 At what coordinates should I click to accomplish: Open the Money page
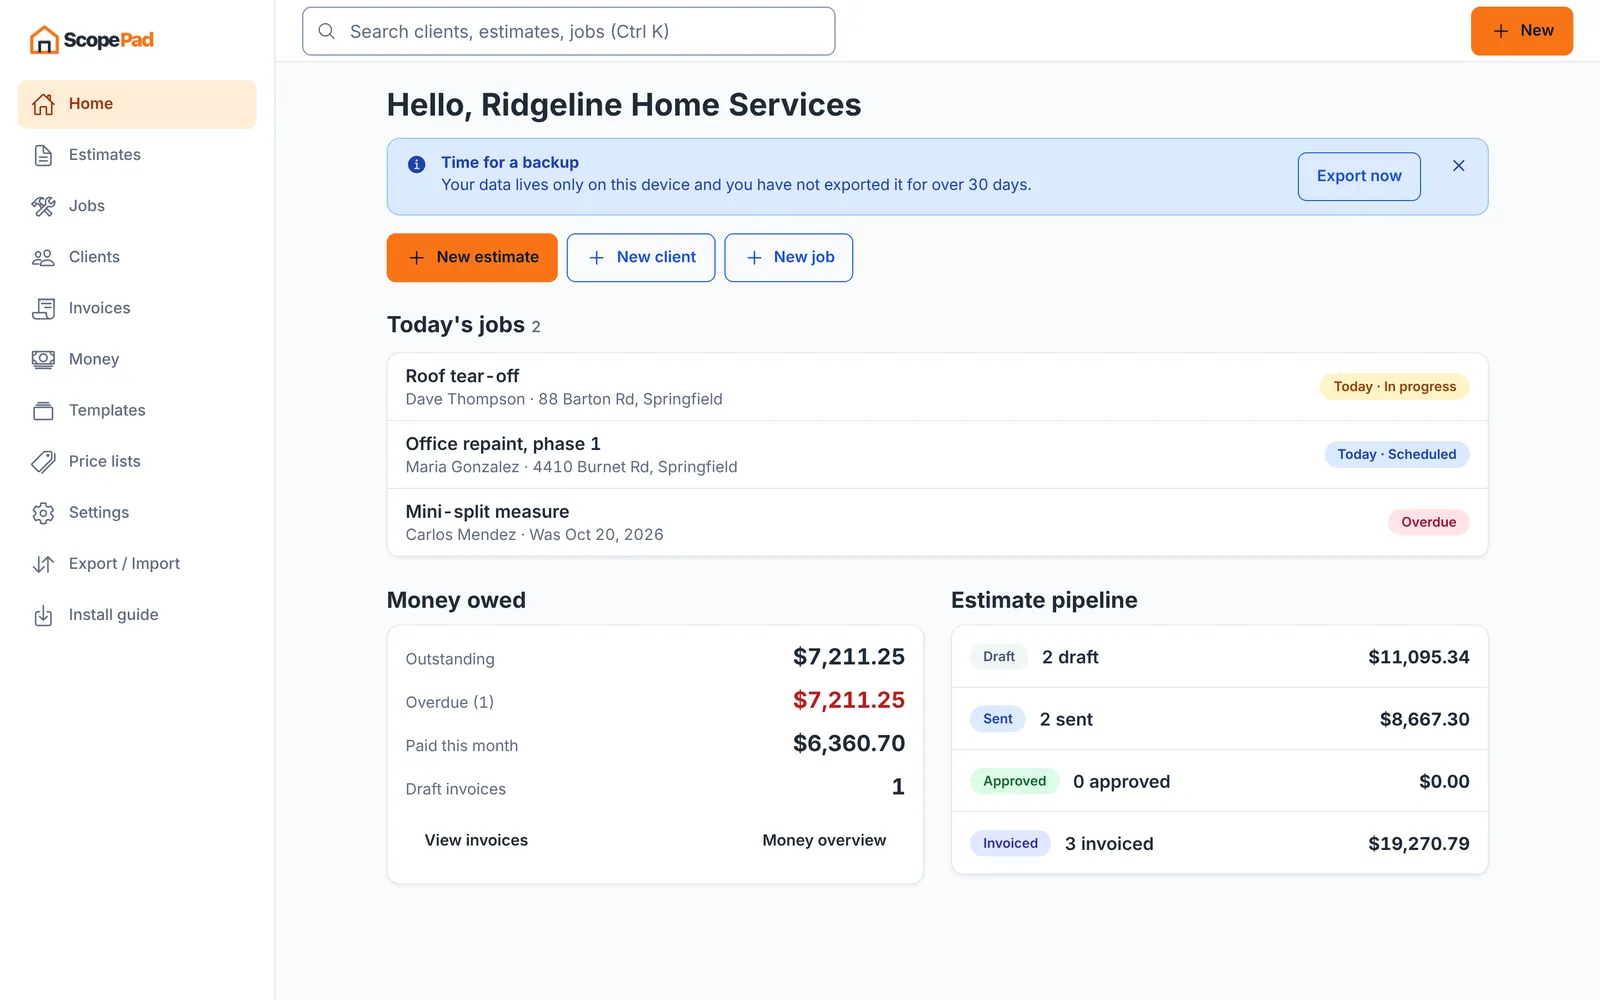click(x=137, y=359)
